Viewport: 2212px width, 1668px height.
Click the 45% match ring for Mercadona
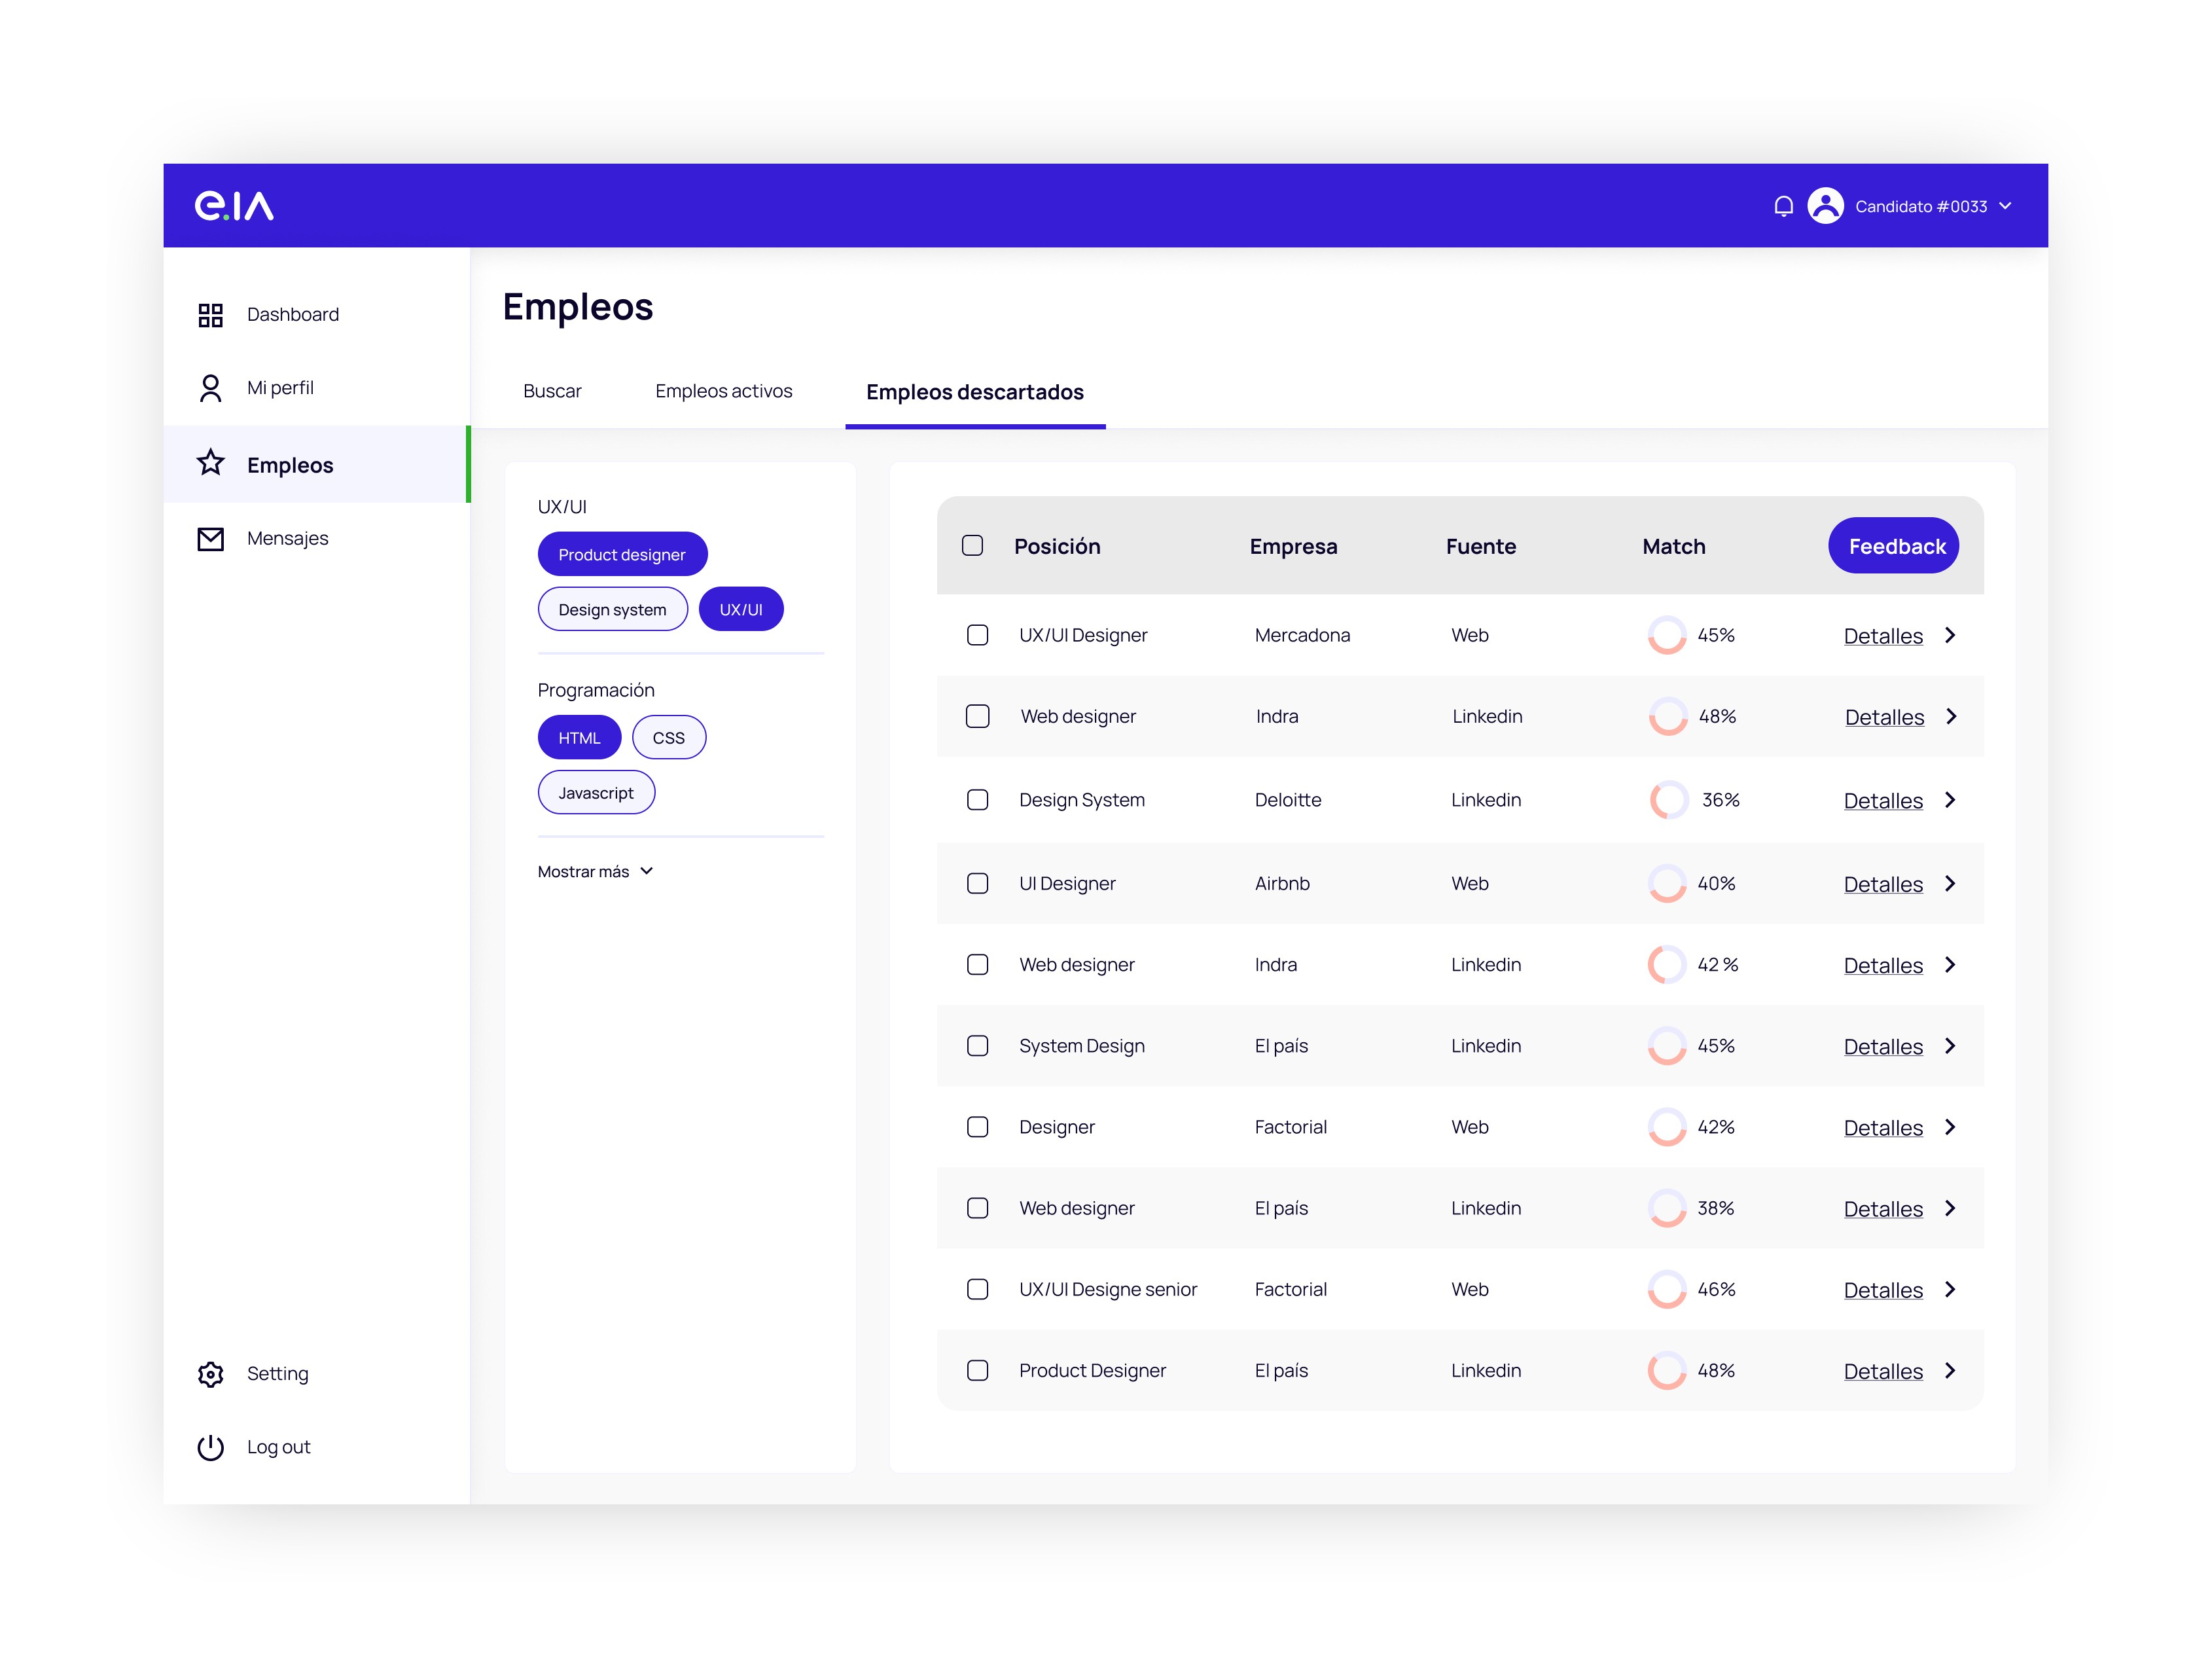click(x=1667, y=635)
